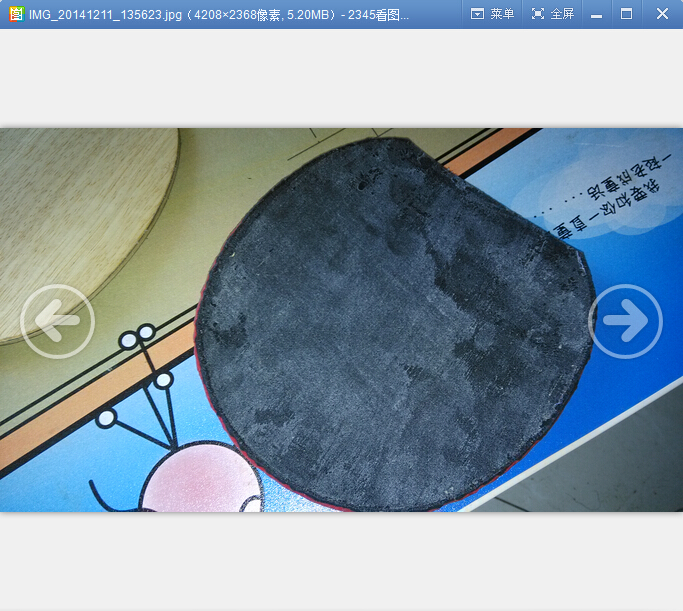683x611 pixels.
Task: Click the 2345 image viewer app icon
Action: (x=15, y=14)
